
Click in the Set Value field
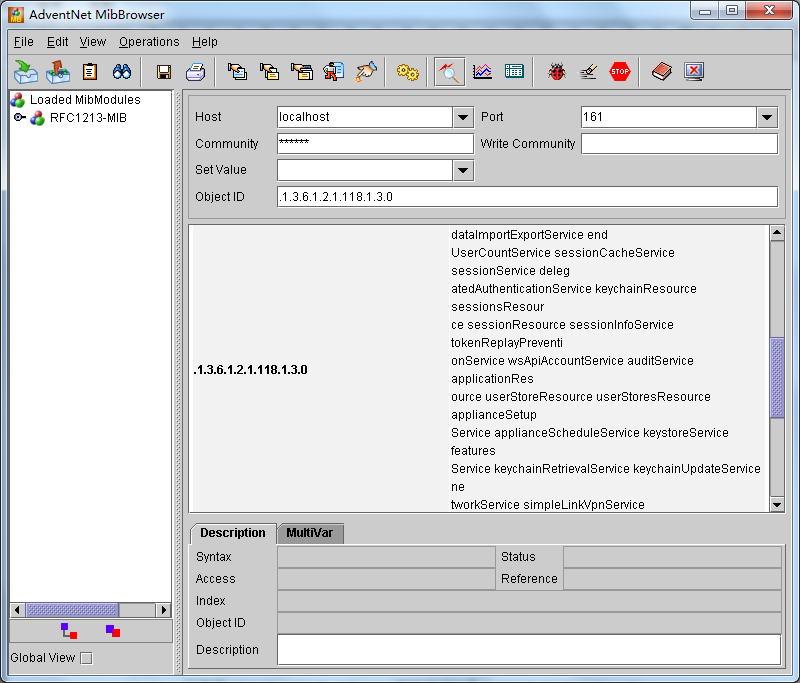[365, 170]
